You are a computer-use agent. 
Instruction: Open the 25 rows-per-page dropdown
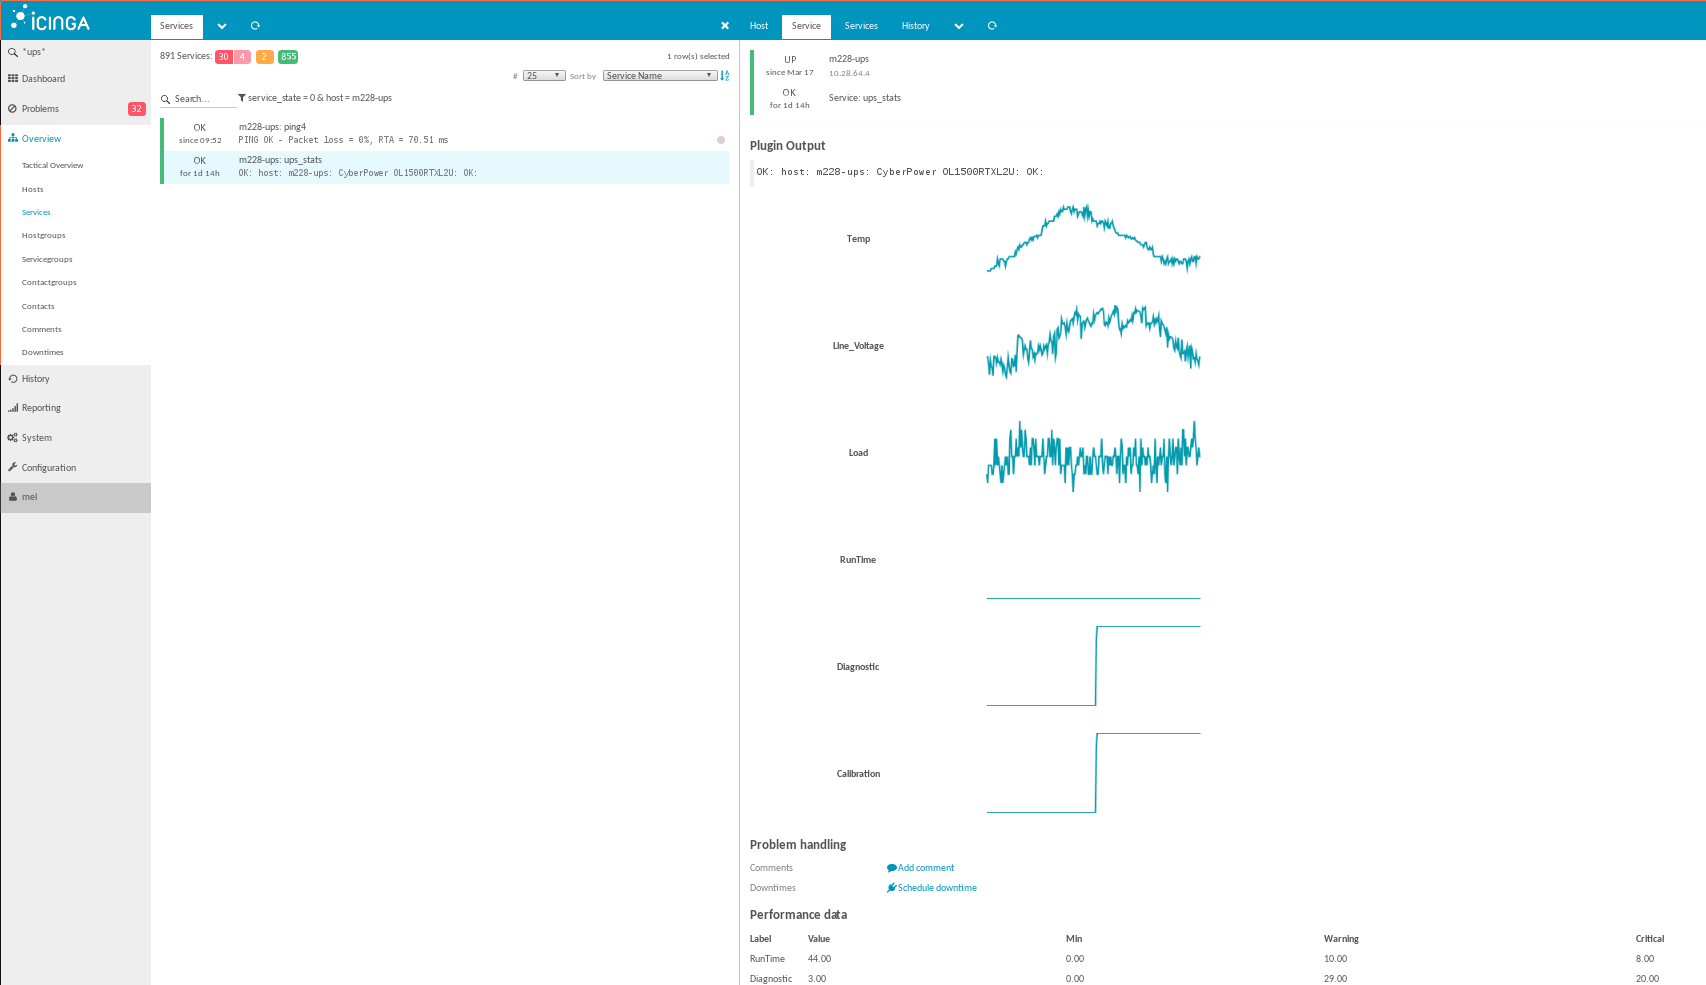(544, 76)
